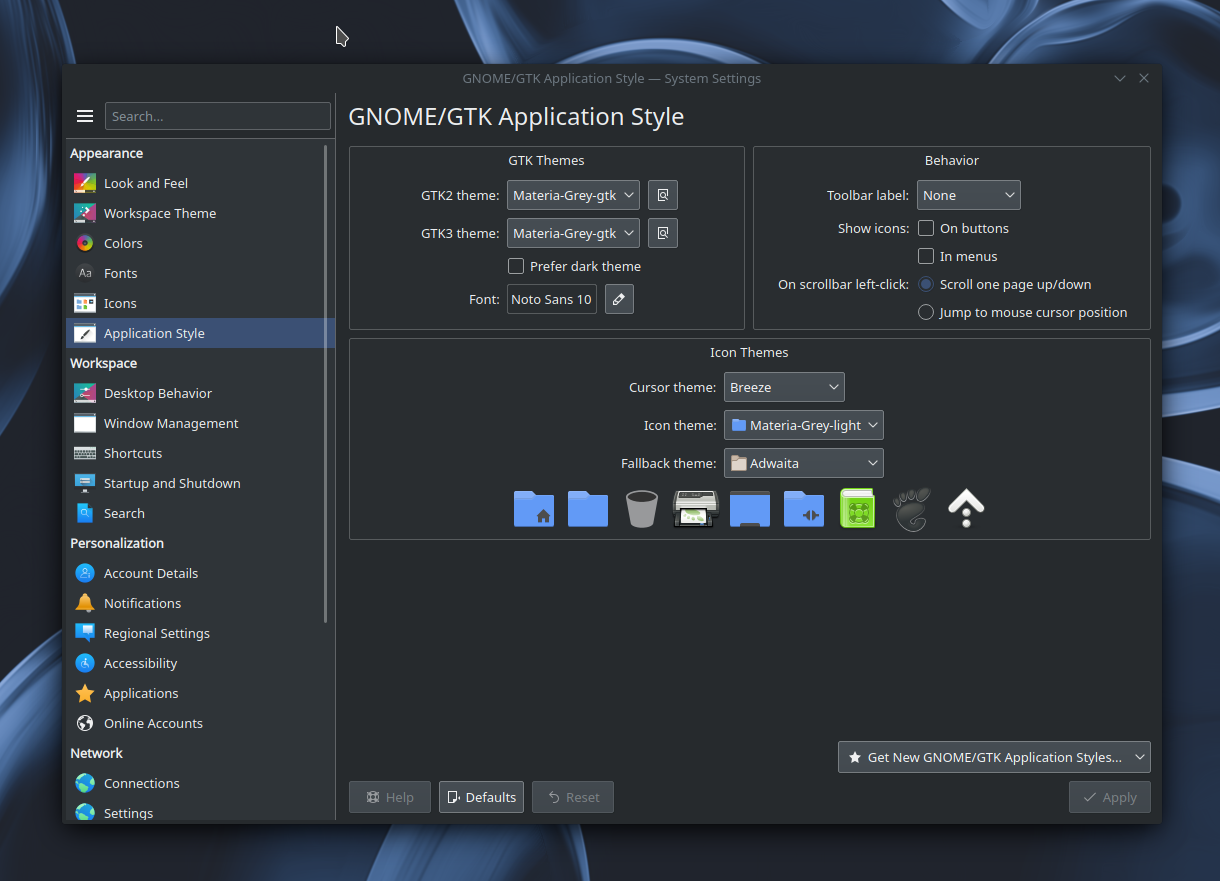Click the Applications star icon
Viewport: 1220px width, 881px height.
click(85, 693)
